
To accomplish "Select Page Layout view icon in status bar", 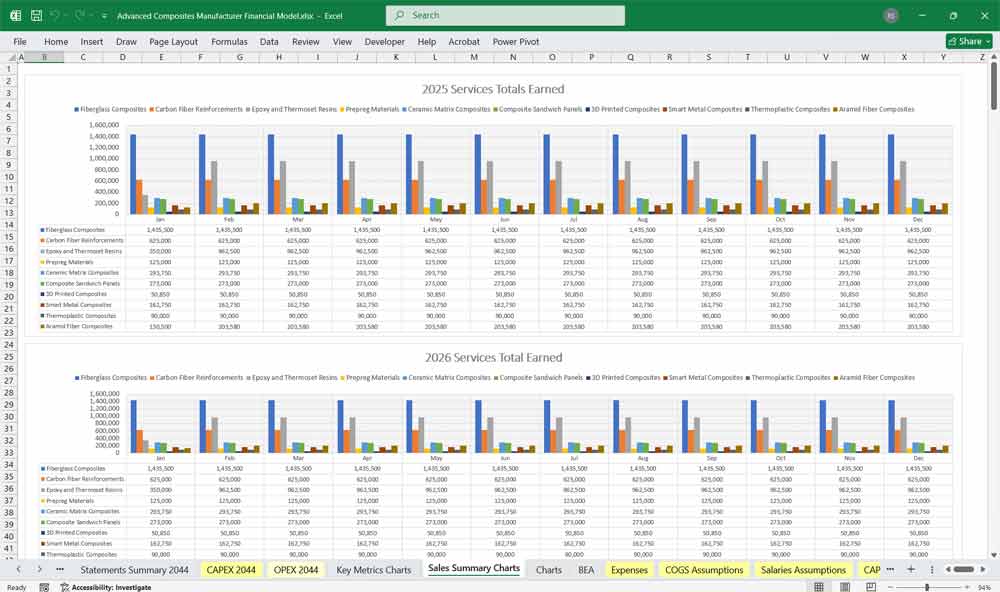I will tap(845, 587).
